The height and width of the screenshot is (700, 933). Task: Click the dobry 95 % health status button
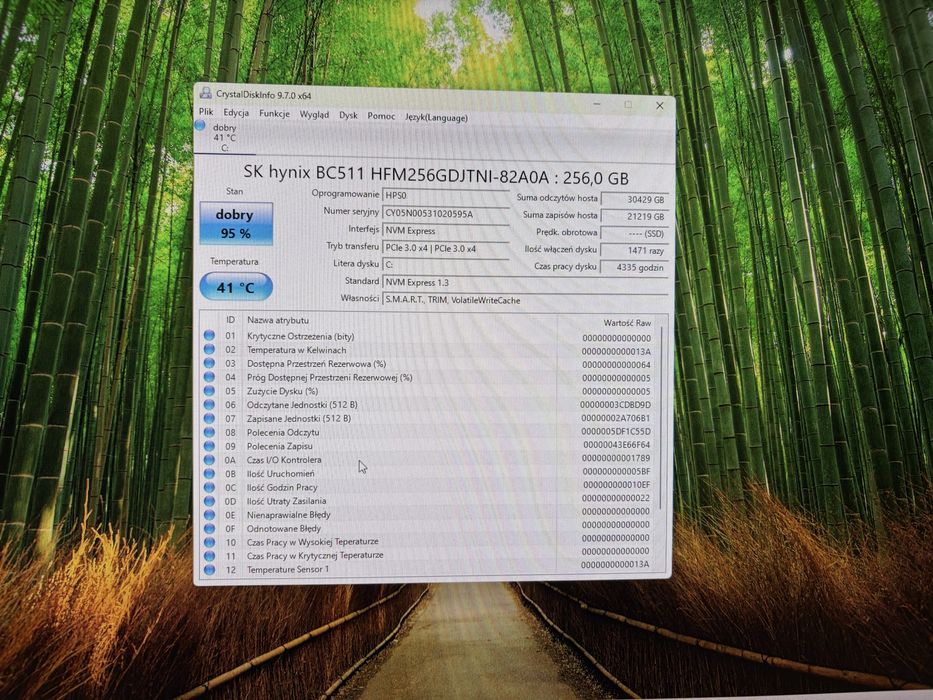click(x=236, y=224)
